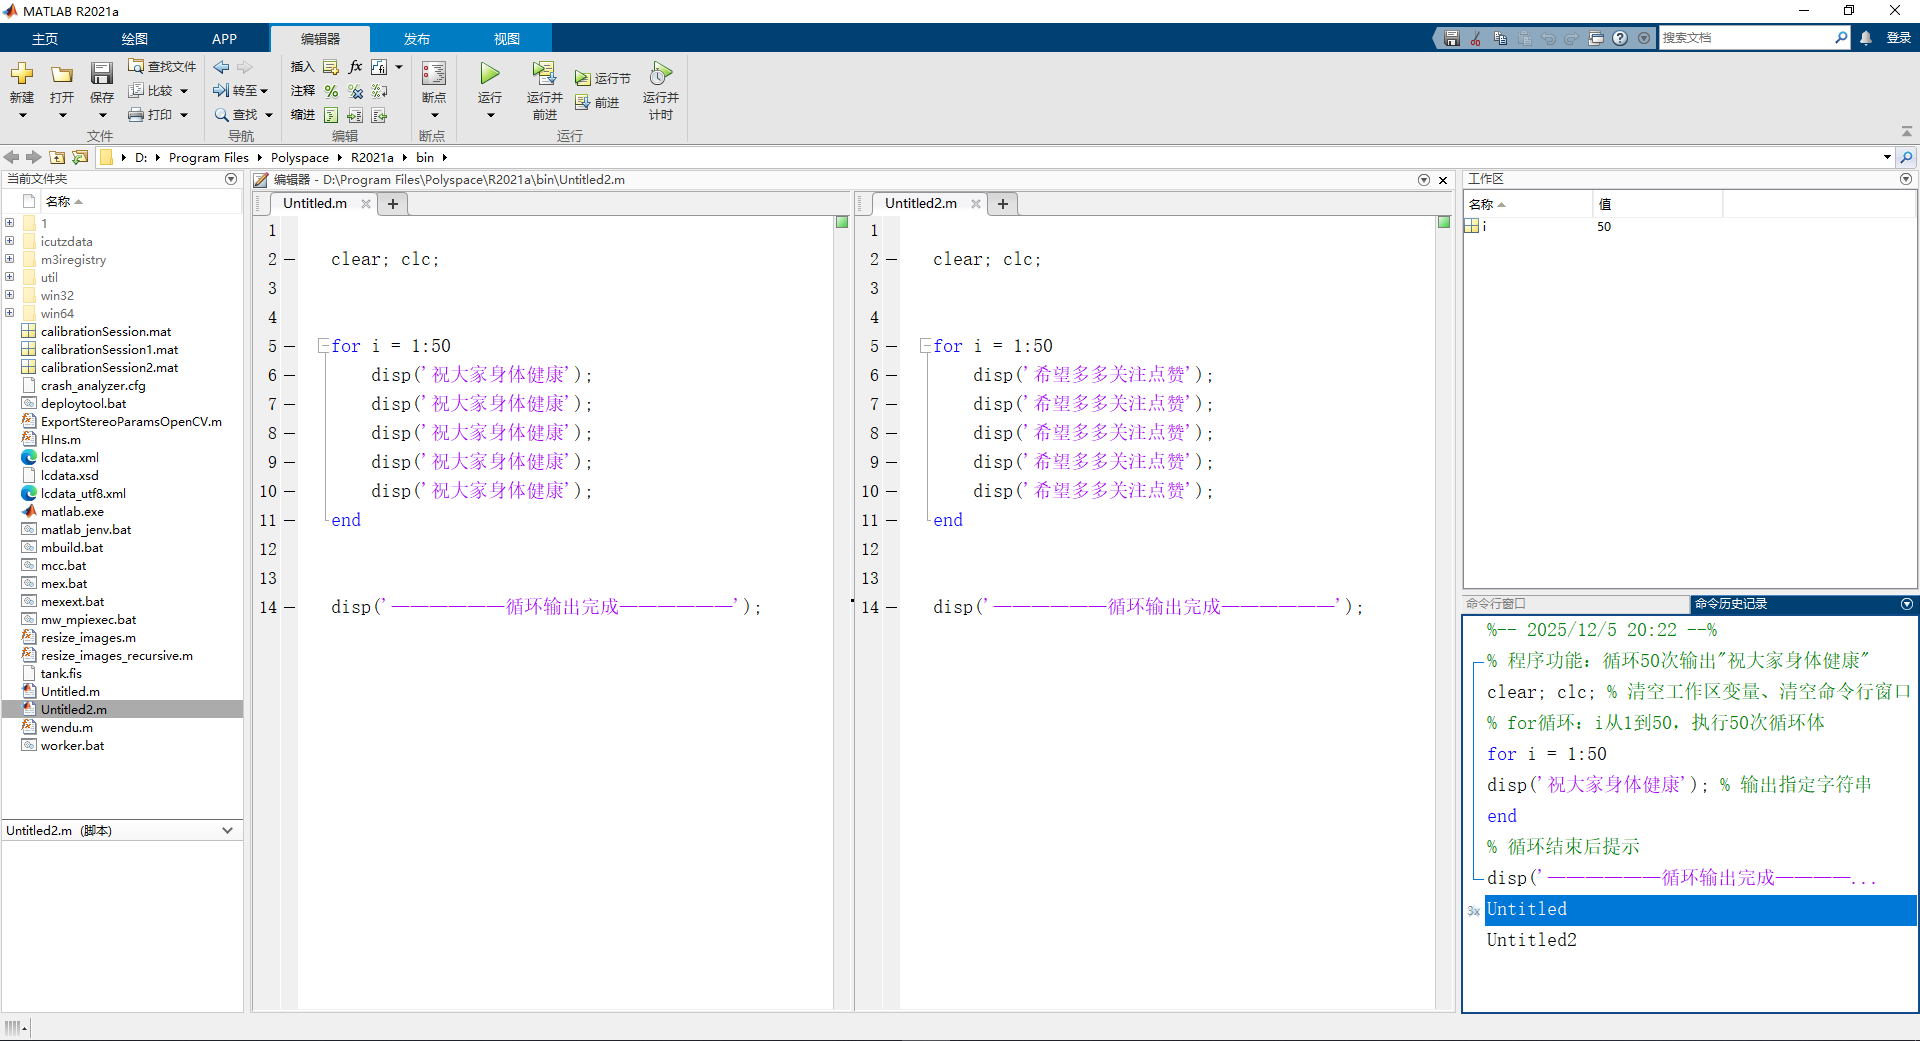Screen dimensions: 1920x1041
Task: Click the switch windows icon in quick access
Action: (x=1596, y=38)
